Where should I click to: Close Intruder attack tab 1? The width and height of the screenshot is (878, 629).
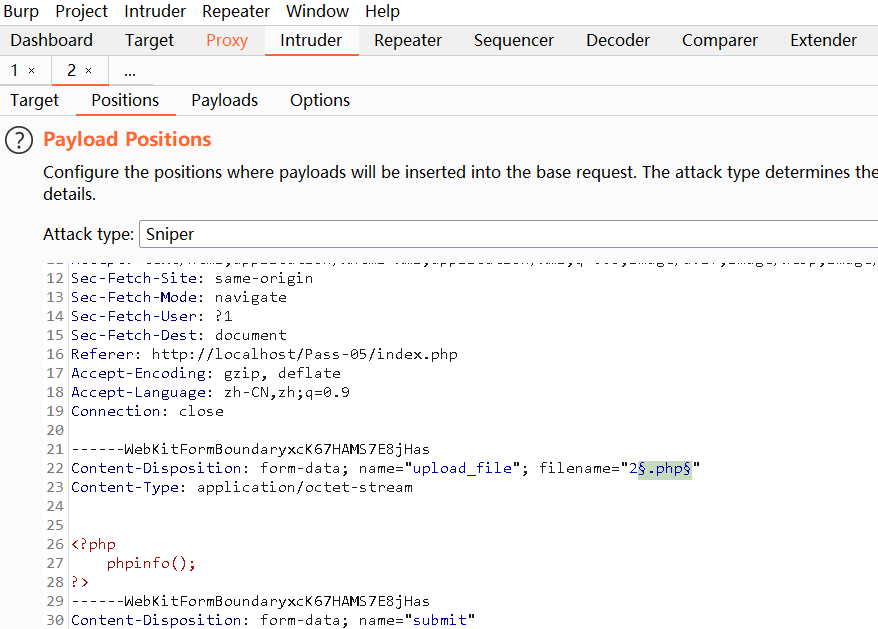31,71
